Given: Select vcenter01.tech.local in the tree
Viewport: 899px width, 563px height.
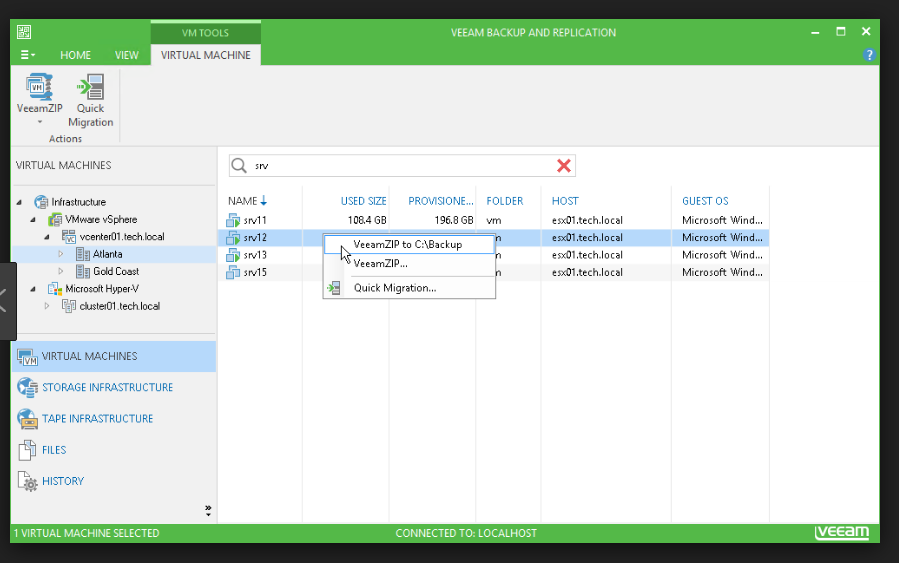Looking at the screenshot, I should [122, 237].
